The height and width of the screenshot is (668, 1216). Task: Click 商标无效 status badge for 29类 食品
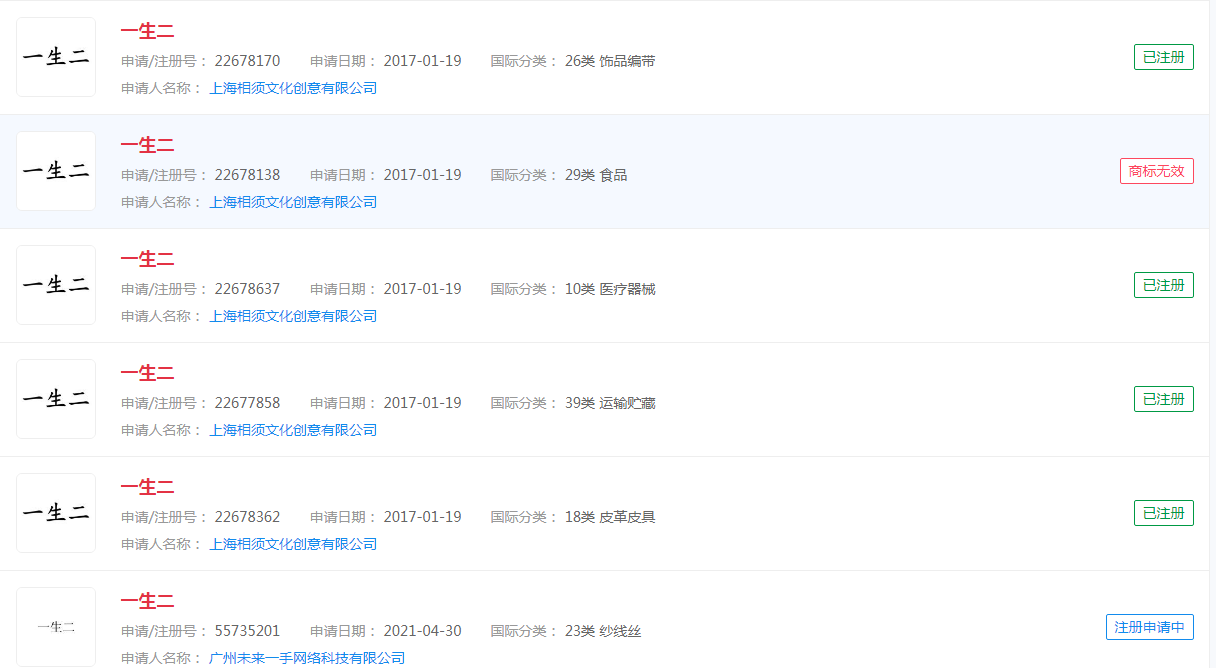click(x=1156, y=171)
